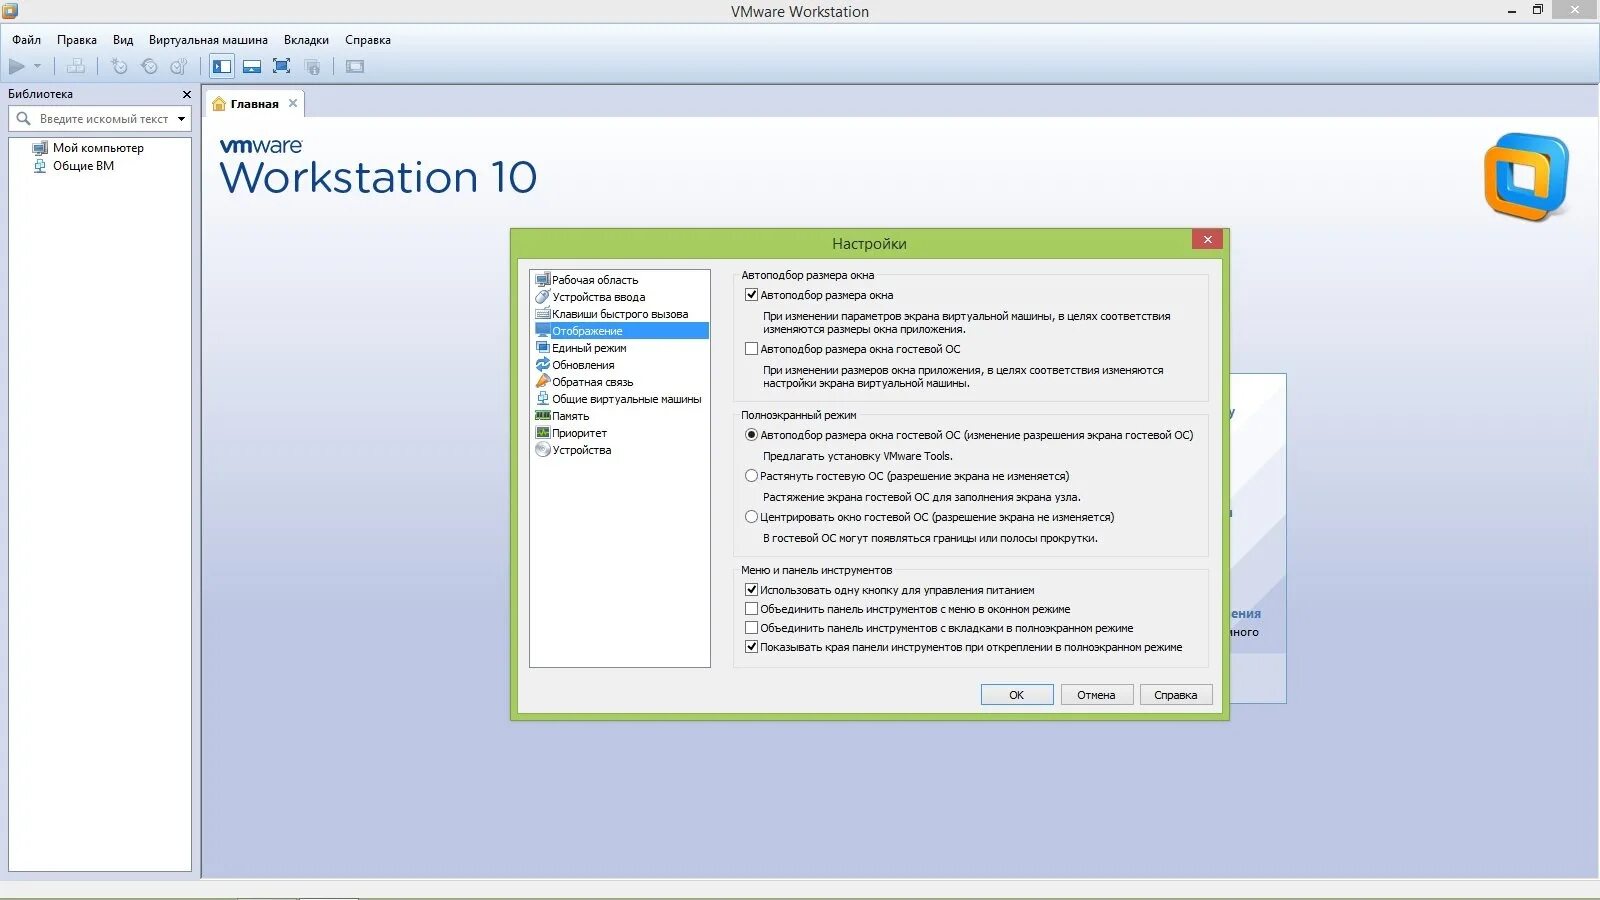
Task: Select Растянуть гостевую ОС radio button
Action: tap(751, 476)
